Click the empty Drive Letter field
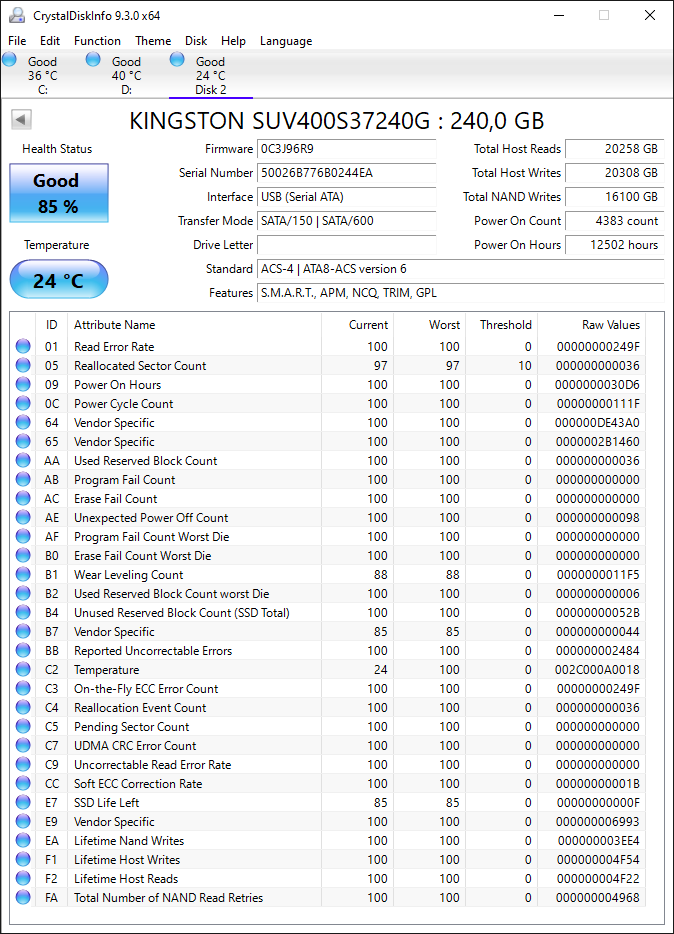This screenshot has height=934, width=674. [x=347, y=245]
